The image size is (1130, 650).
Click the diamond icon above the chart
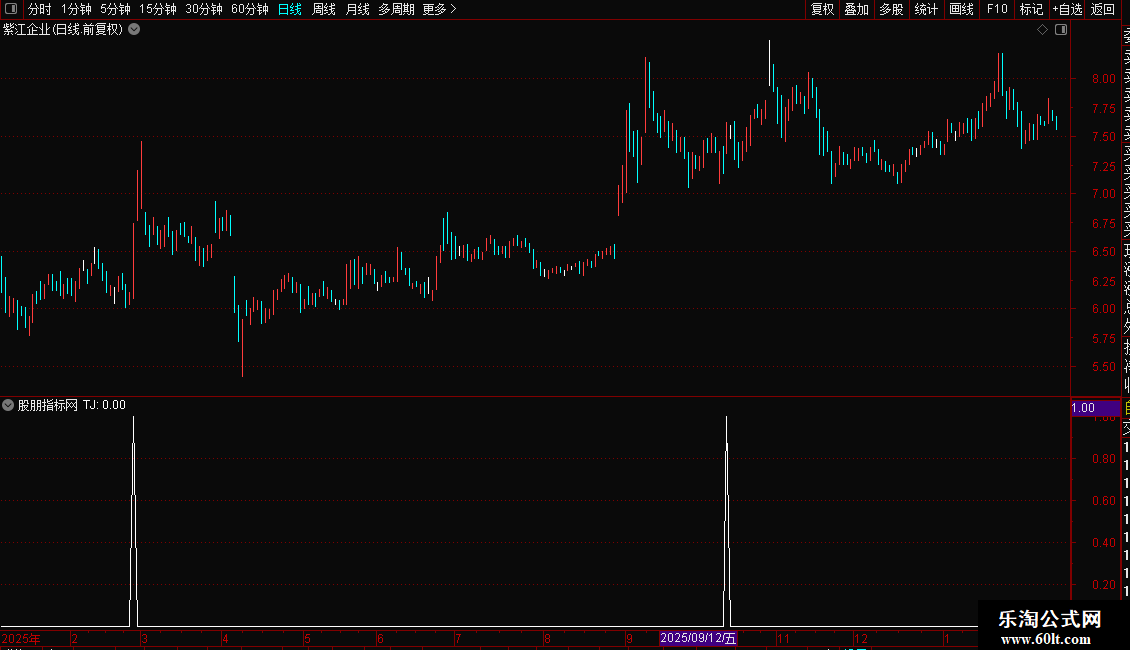click(1042, 30)
